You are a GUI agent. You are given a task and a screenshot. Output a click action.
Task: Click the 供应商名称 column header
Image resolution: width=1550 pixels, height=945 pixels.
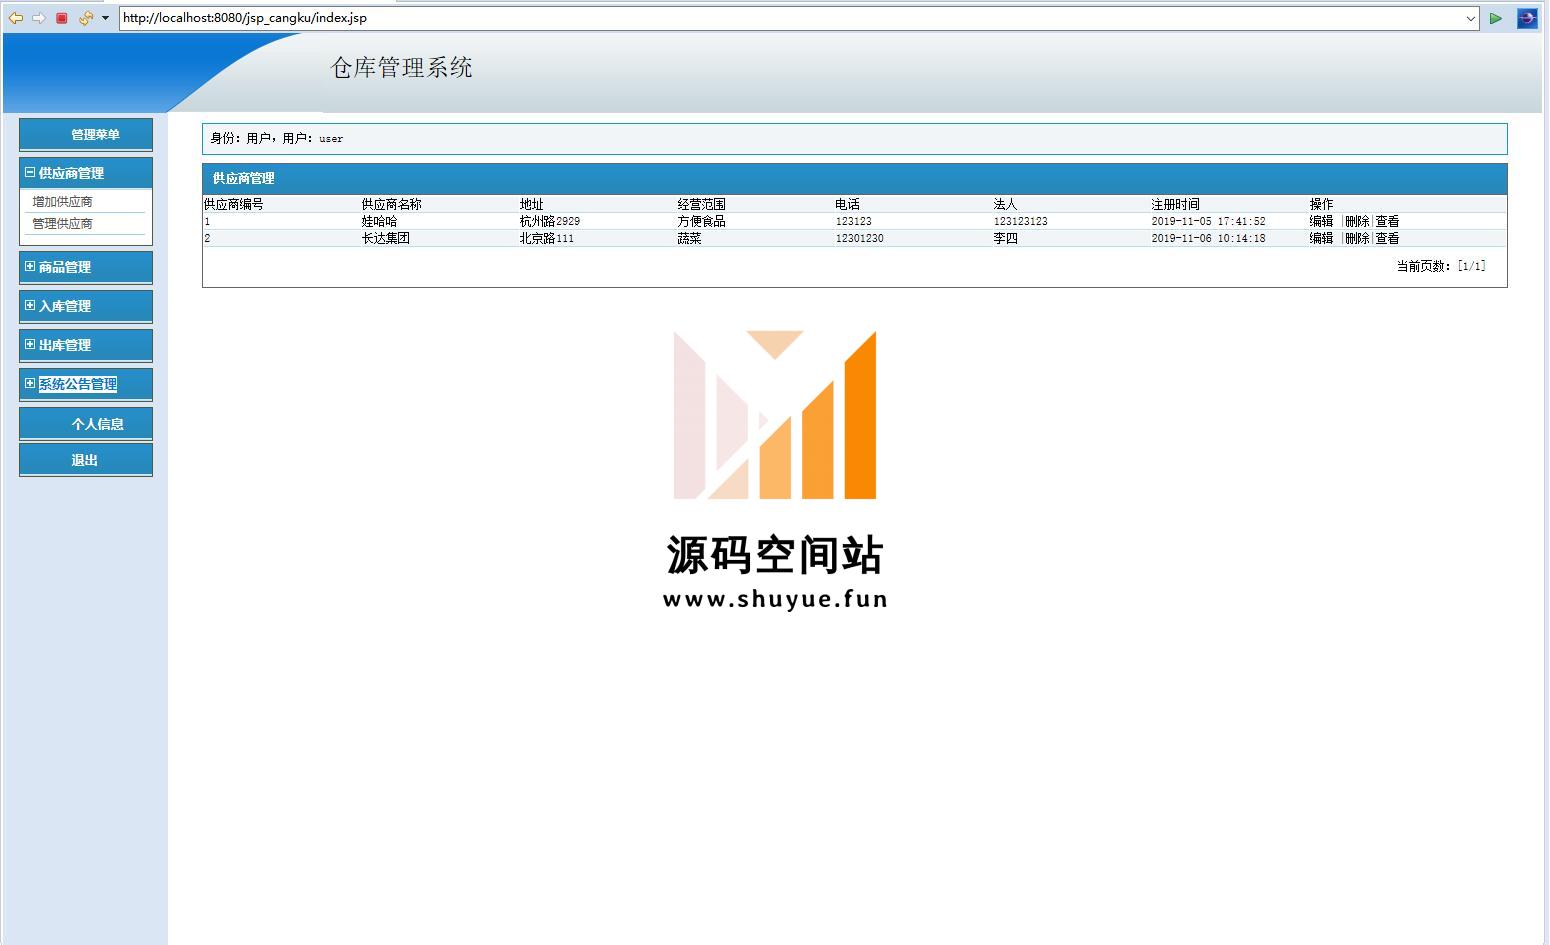tap(391, 204)
